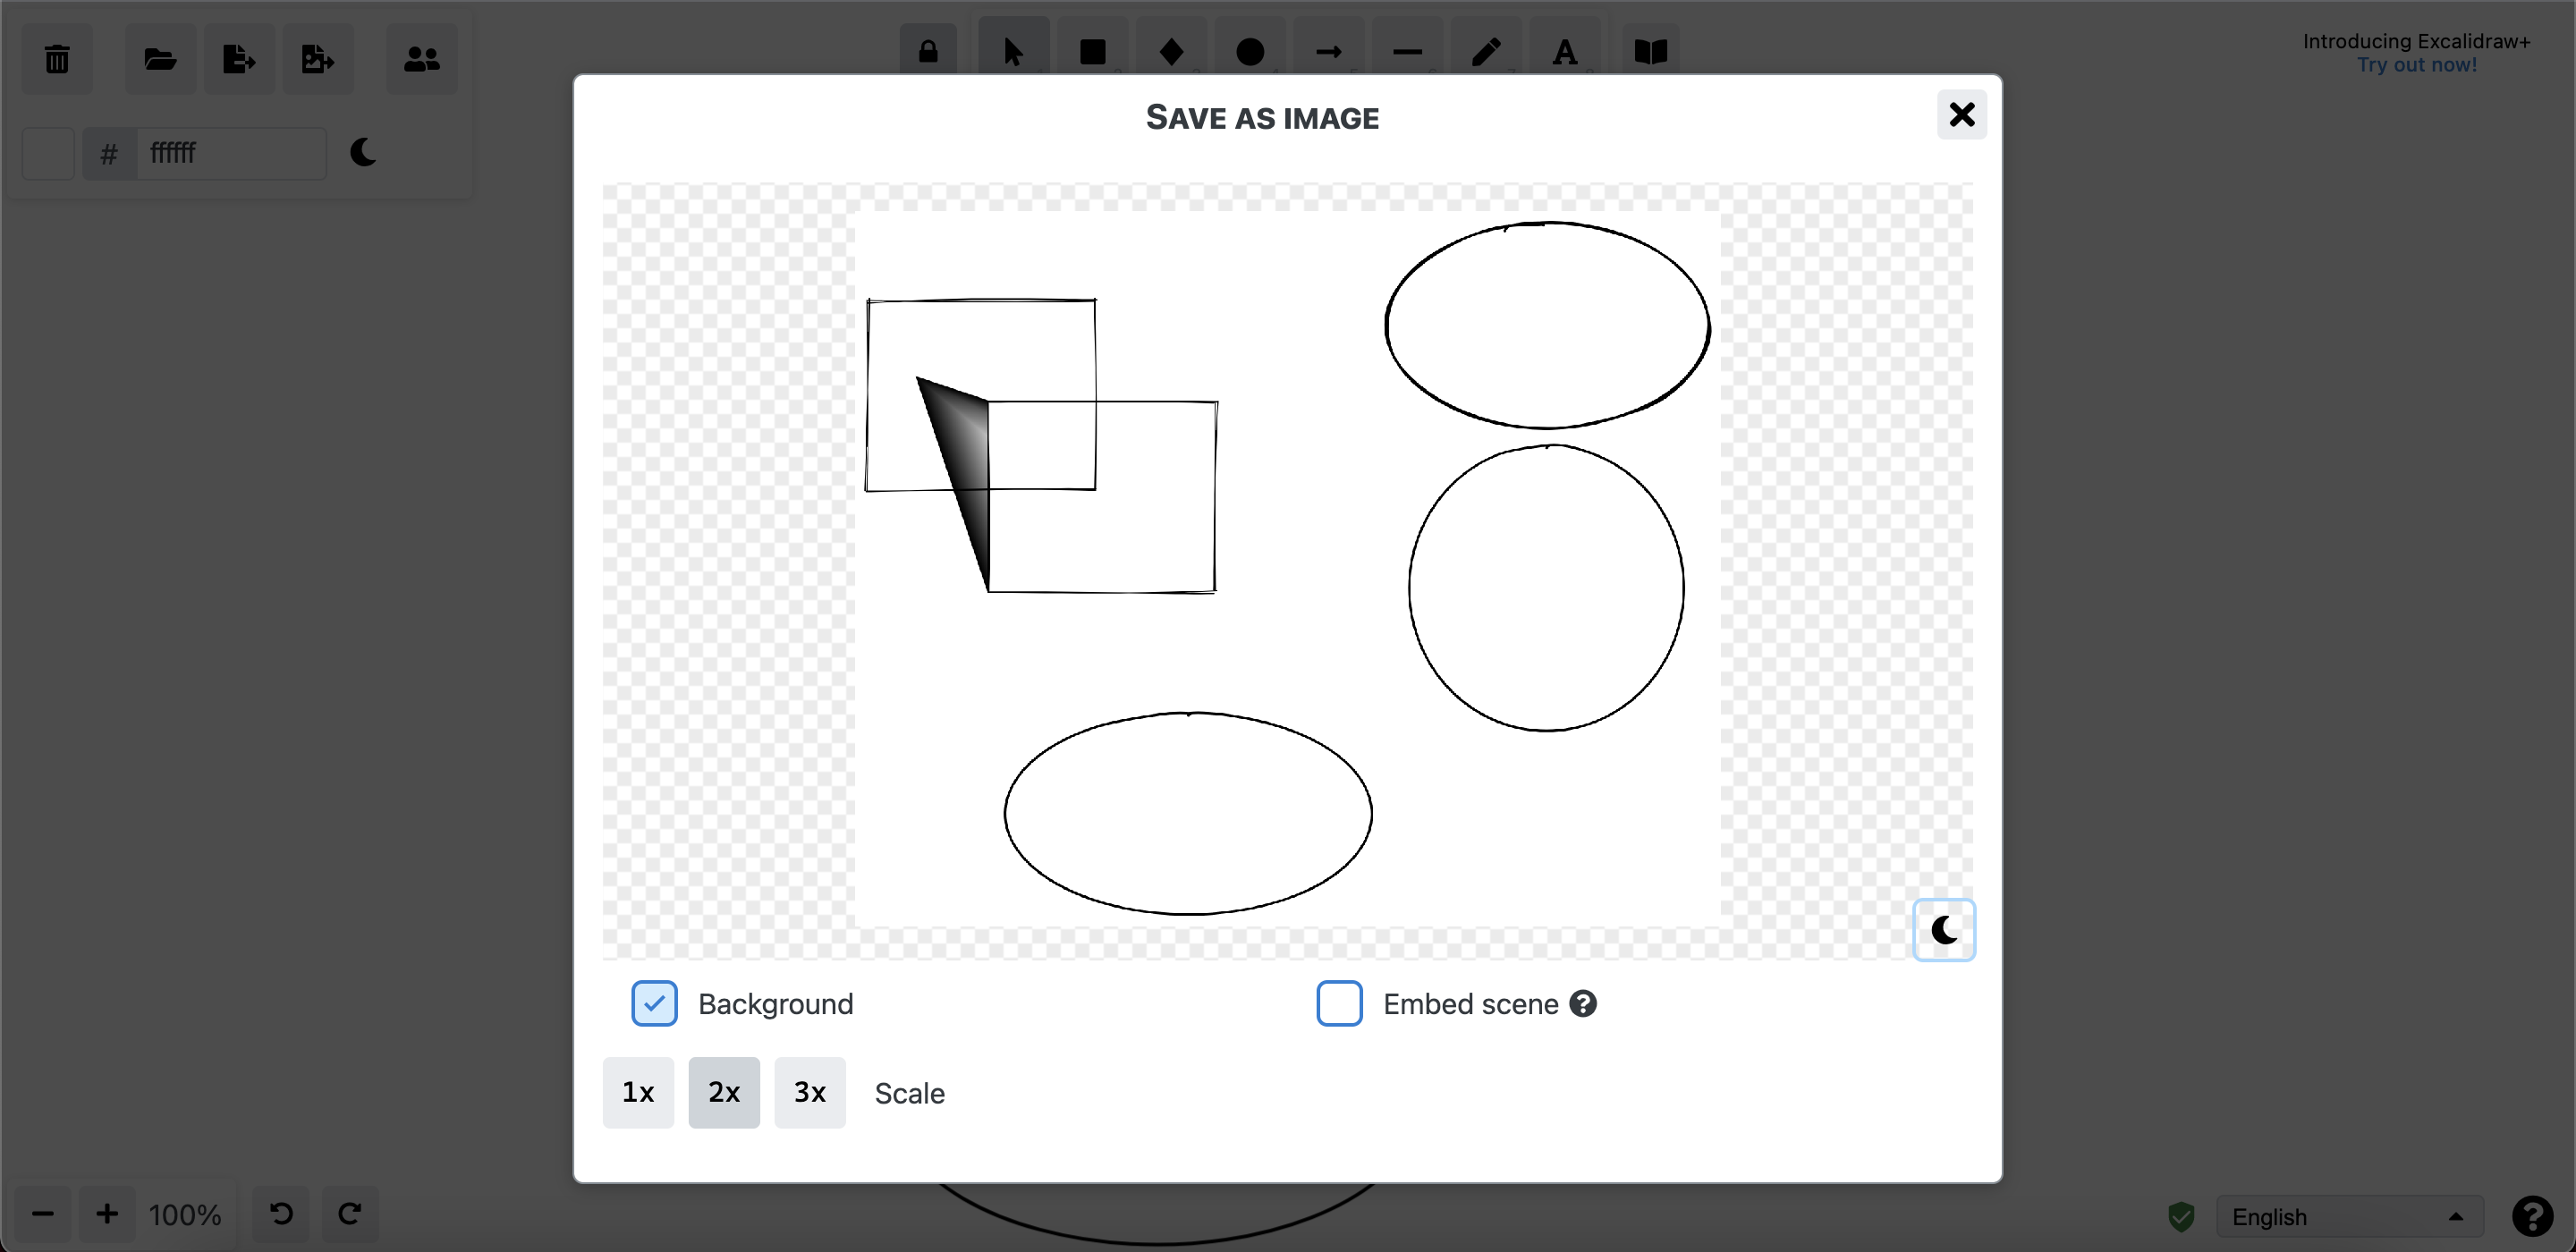Screen dimensions: 2576x1252
Task: Select the Ellipse tool
Action: 1249,52
